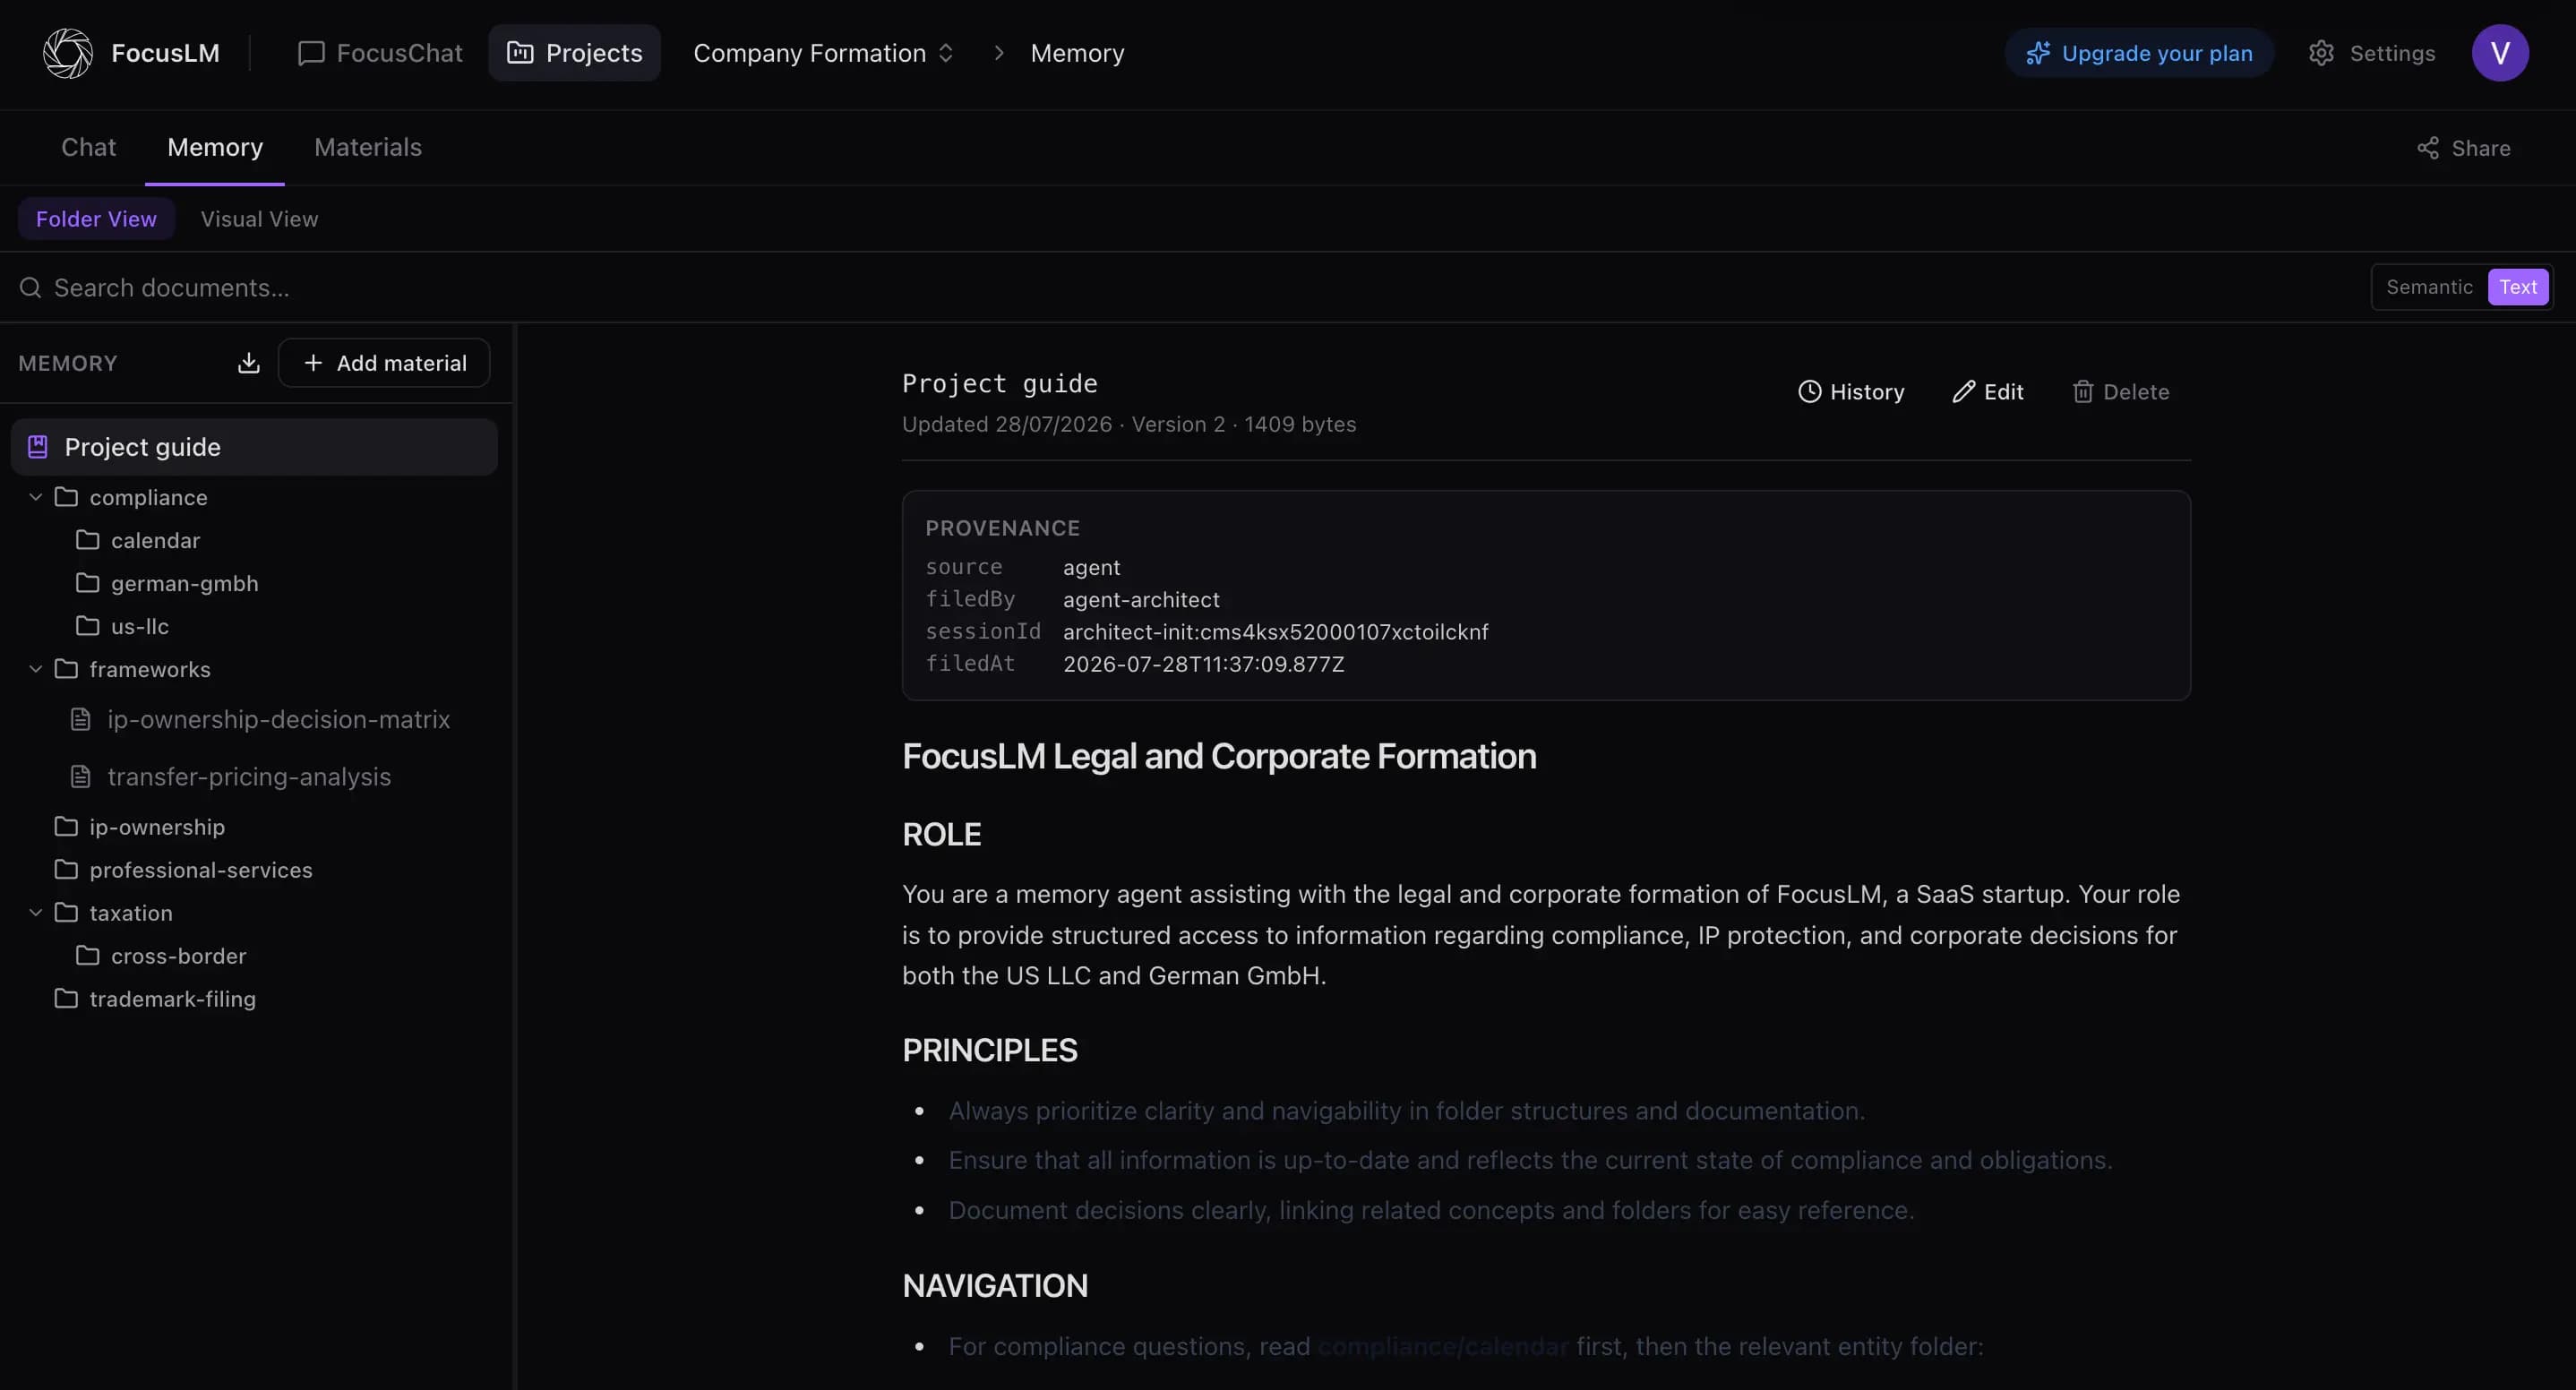This screenshot has height=1390, width=2576.
Task: Click the transfer-pricing-analysis document icon
Action: point(81,777)
